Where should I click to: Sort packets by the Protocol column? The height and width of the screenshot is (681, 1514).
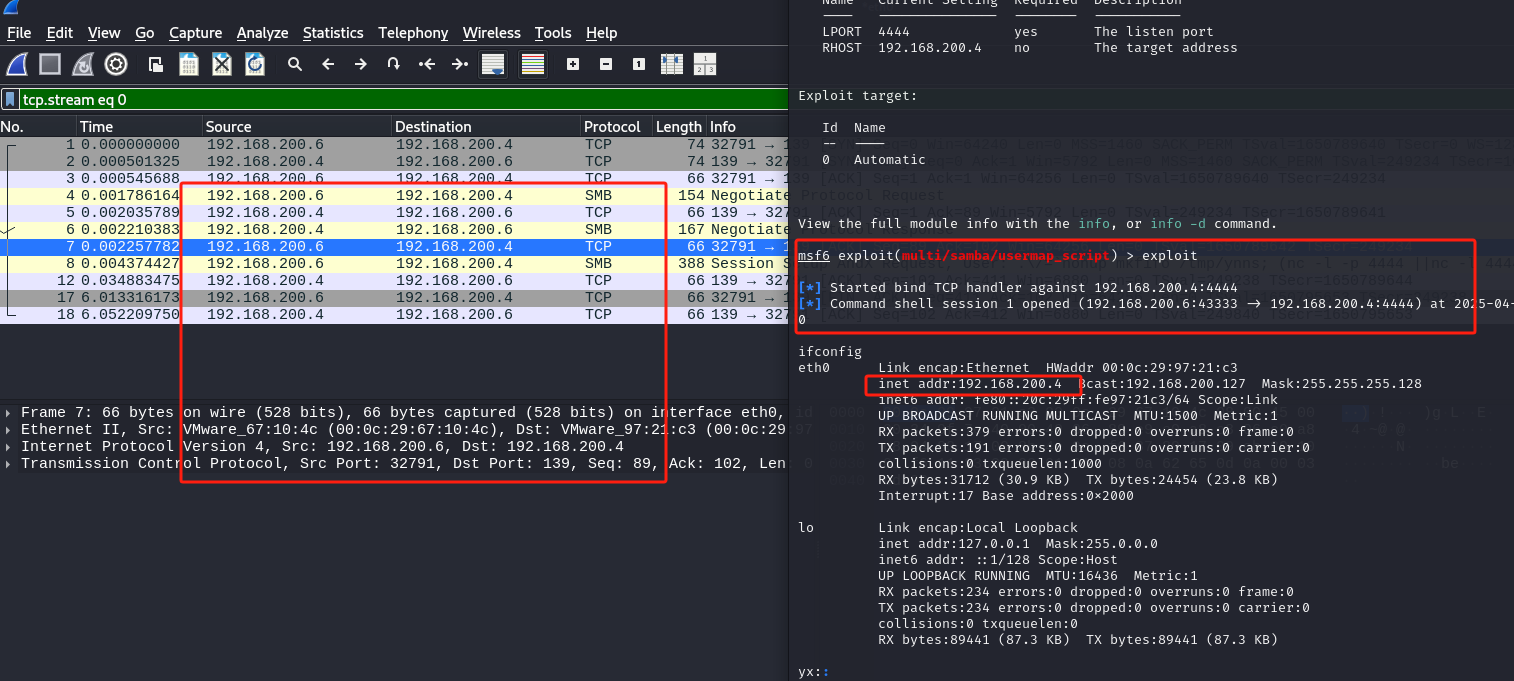tap(616, 127)
